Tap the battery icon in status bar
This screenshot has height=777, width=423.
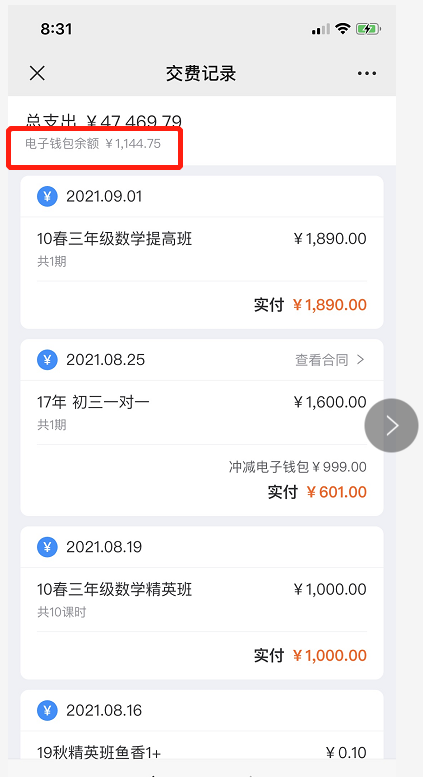click(x=368, y=29)
